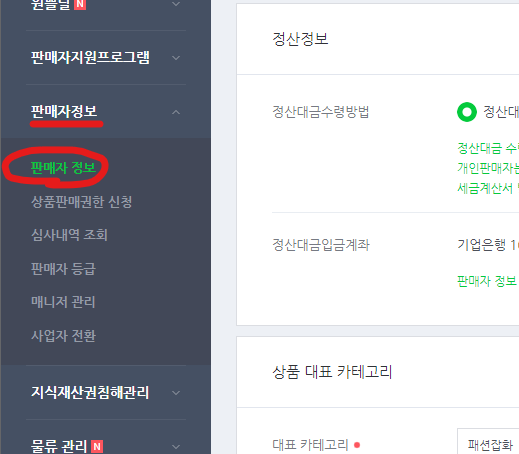Click the N badge on the top menu item
The image size is (519, 454).
point(80,4)
